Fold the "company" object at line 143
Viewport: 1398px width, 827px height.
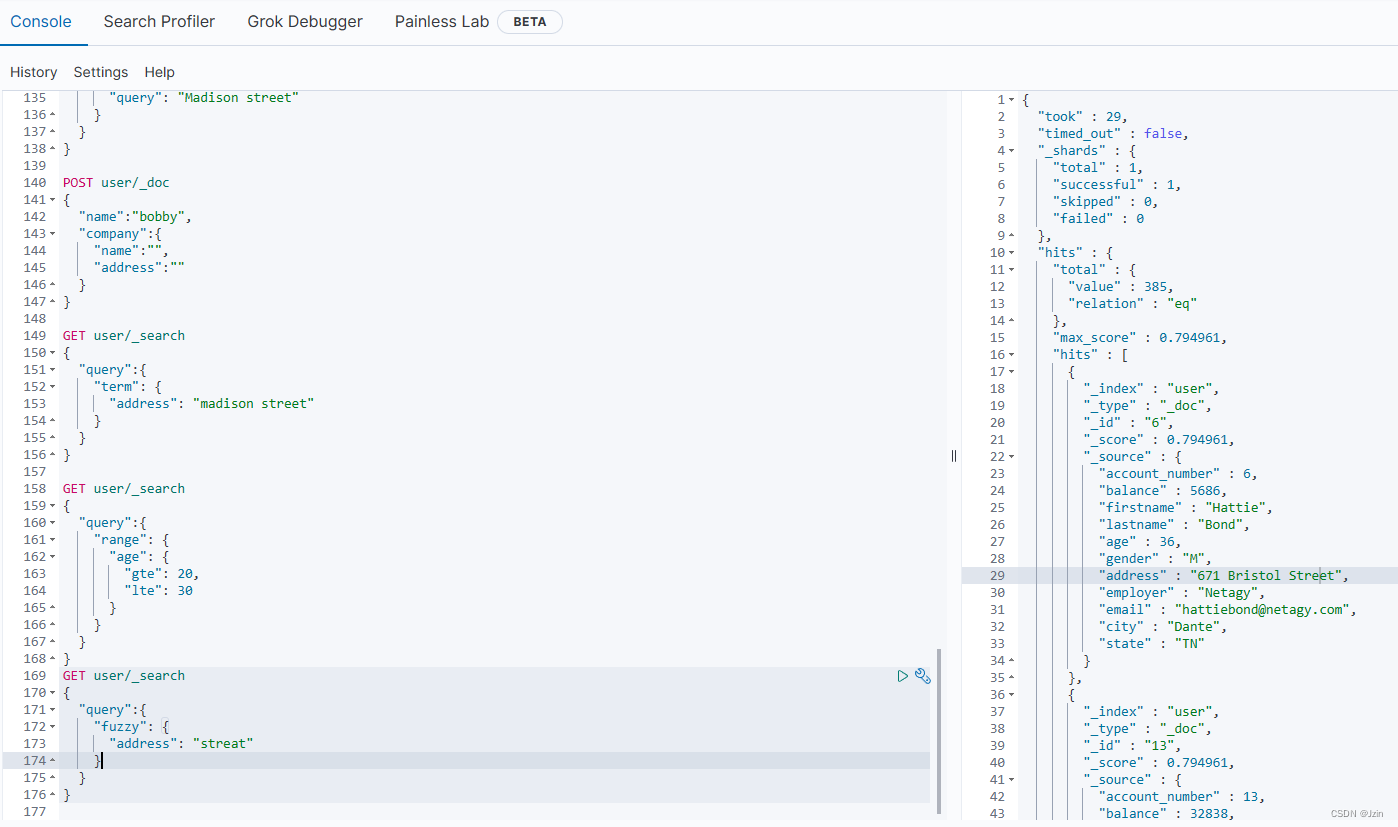pos(52,234)
